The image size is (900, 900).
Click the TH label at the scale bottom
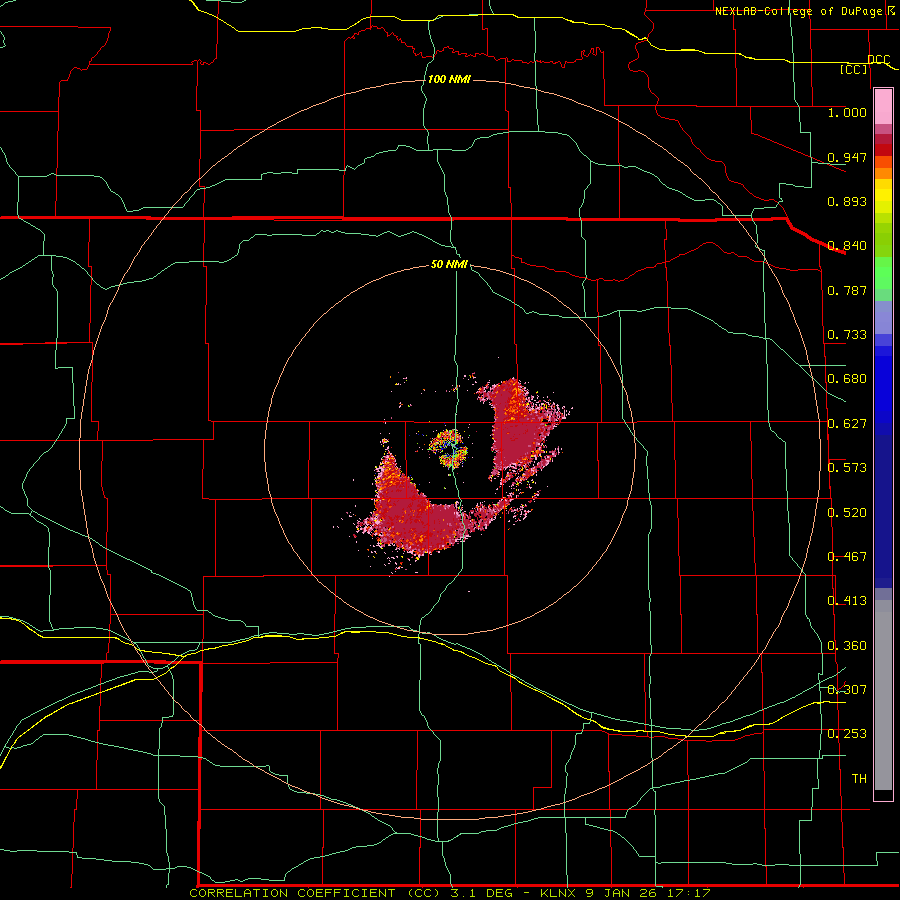point(859,778)
